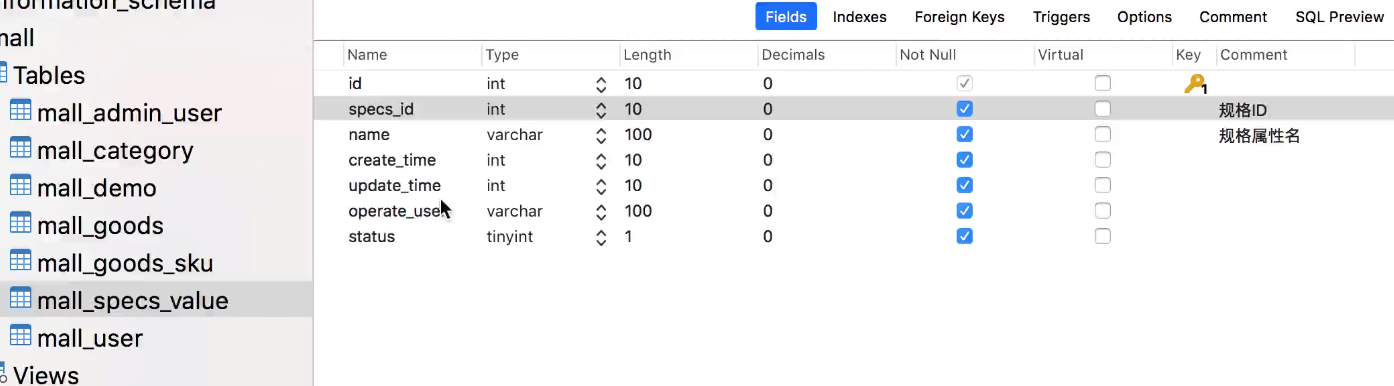Viewport: 1394px width, 386px height.
Task: Select the Triggers tab
Action: [1061, 17]
